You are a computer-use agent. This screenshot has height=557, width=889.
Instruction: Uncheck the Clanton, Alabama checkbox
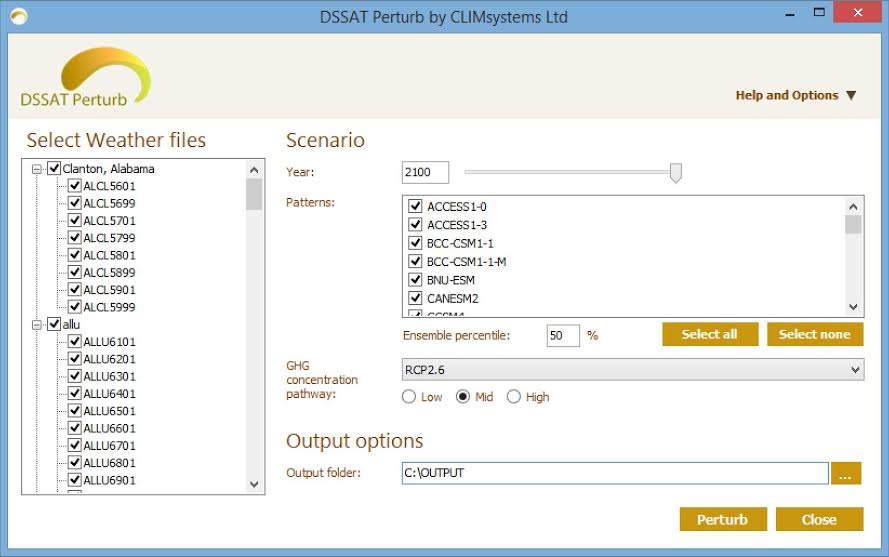tap(54, 168)
